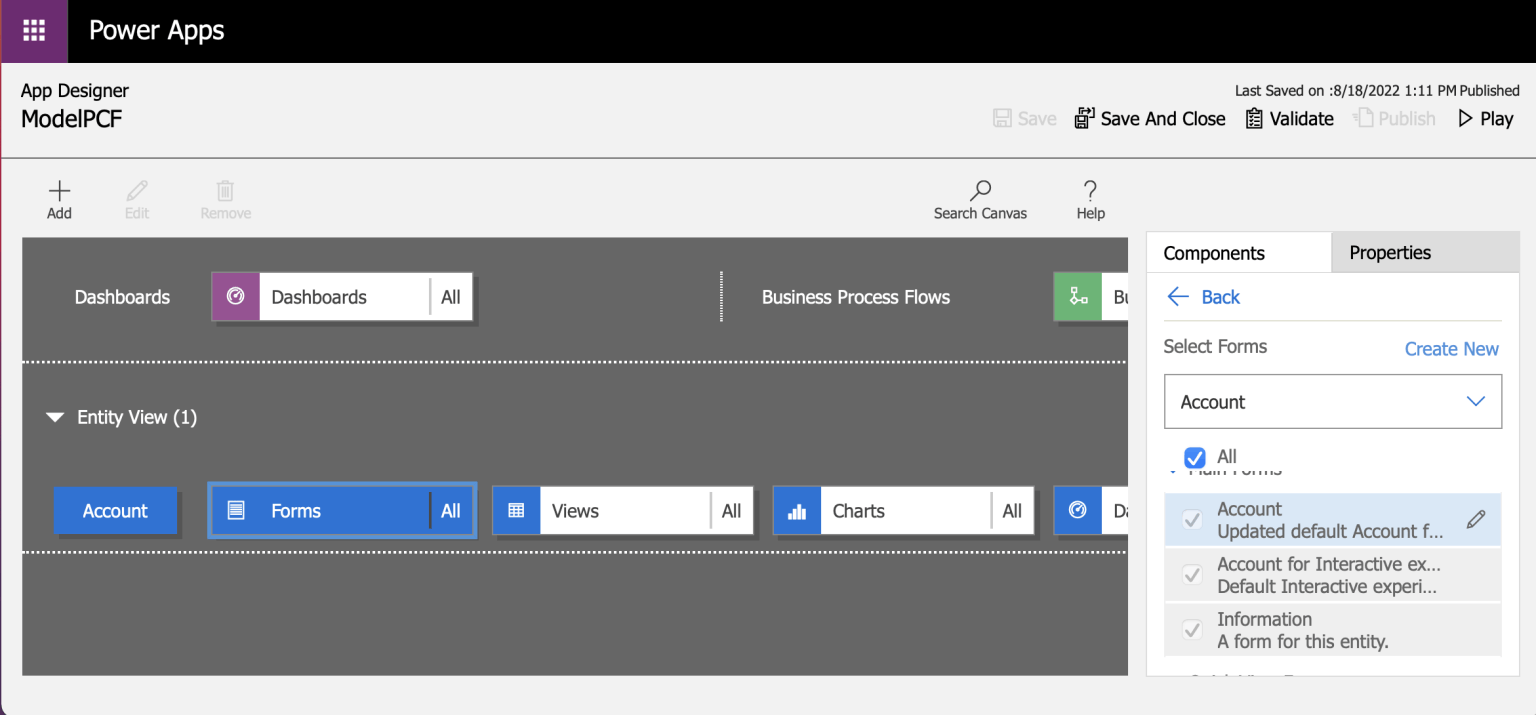Image resolution: width=1536 pixels, height=715 pixels.
Task: Click the Remove trash icon
Action: [226, 190]
